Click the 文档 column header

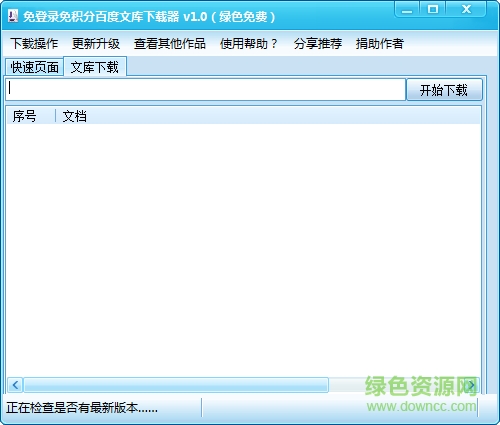(74, 116)
